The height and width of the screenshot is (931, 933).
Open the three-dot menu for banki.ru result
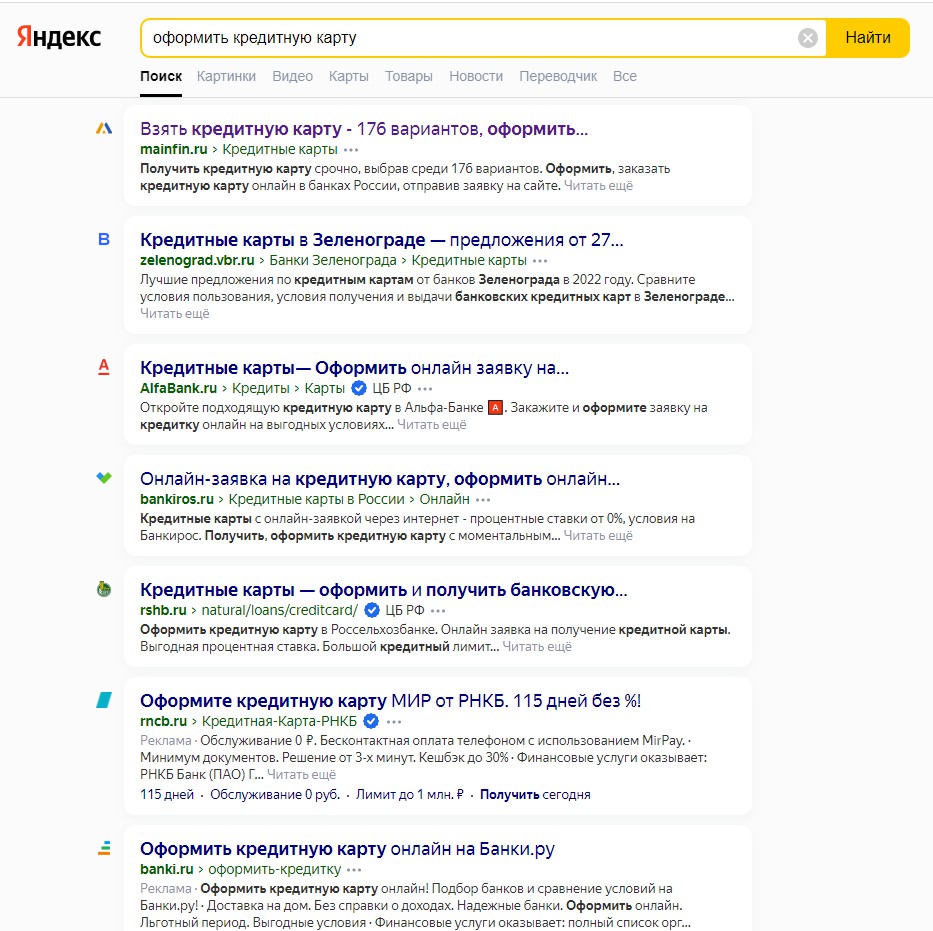click(354, 870)
